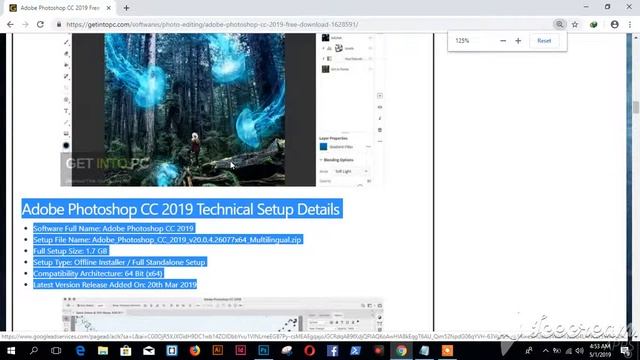This screenshot has width=640, height=360.
Task: Open File Explorer from the taskbar
Action: click(103, 351)
